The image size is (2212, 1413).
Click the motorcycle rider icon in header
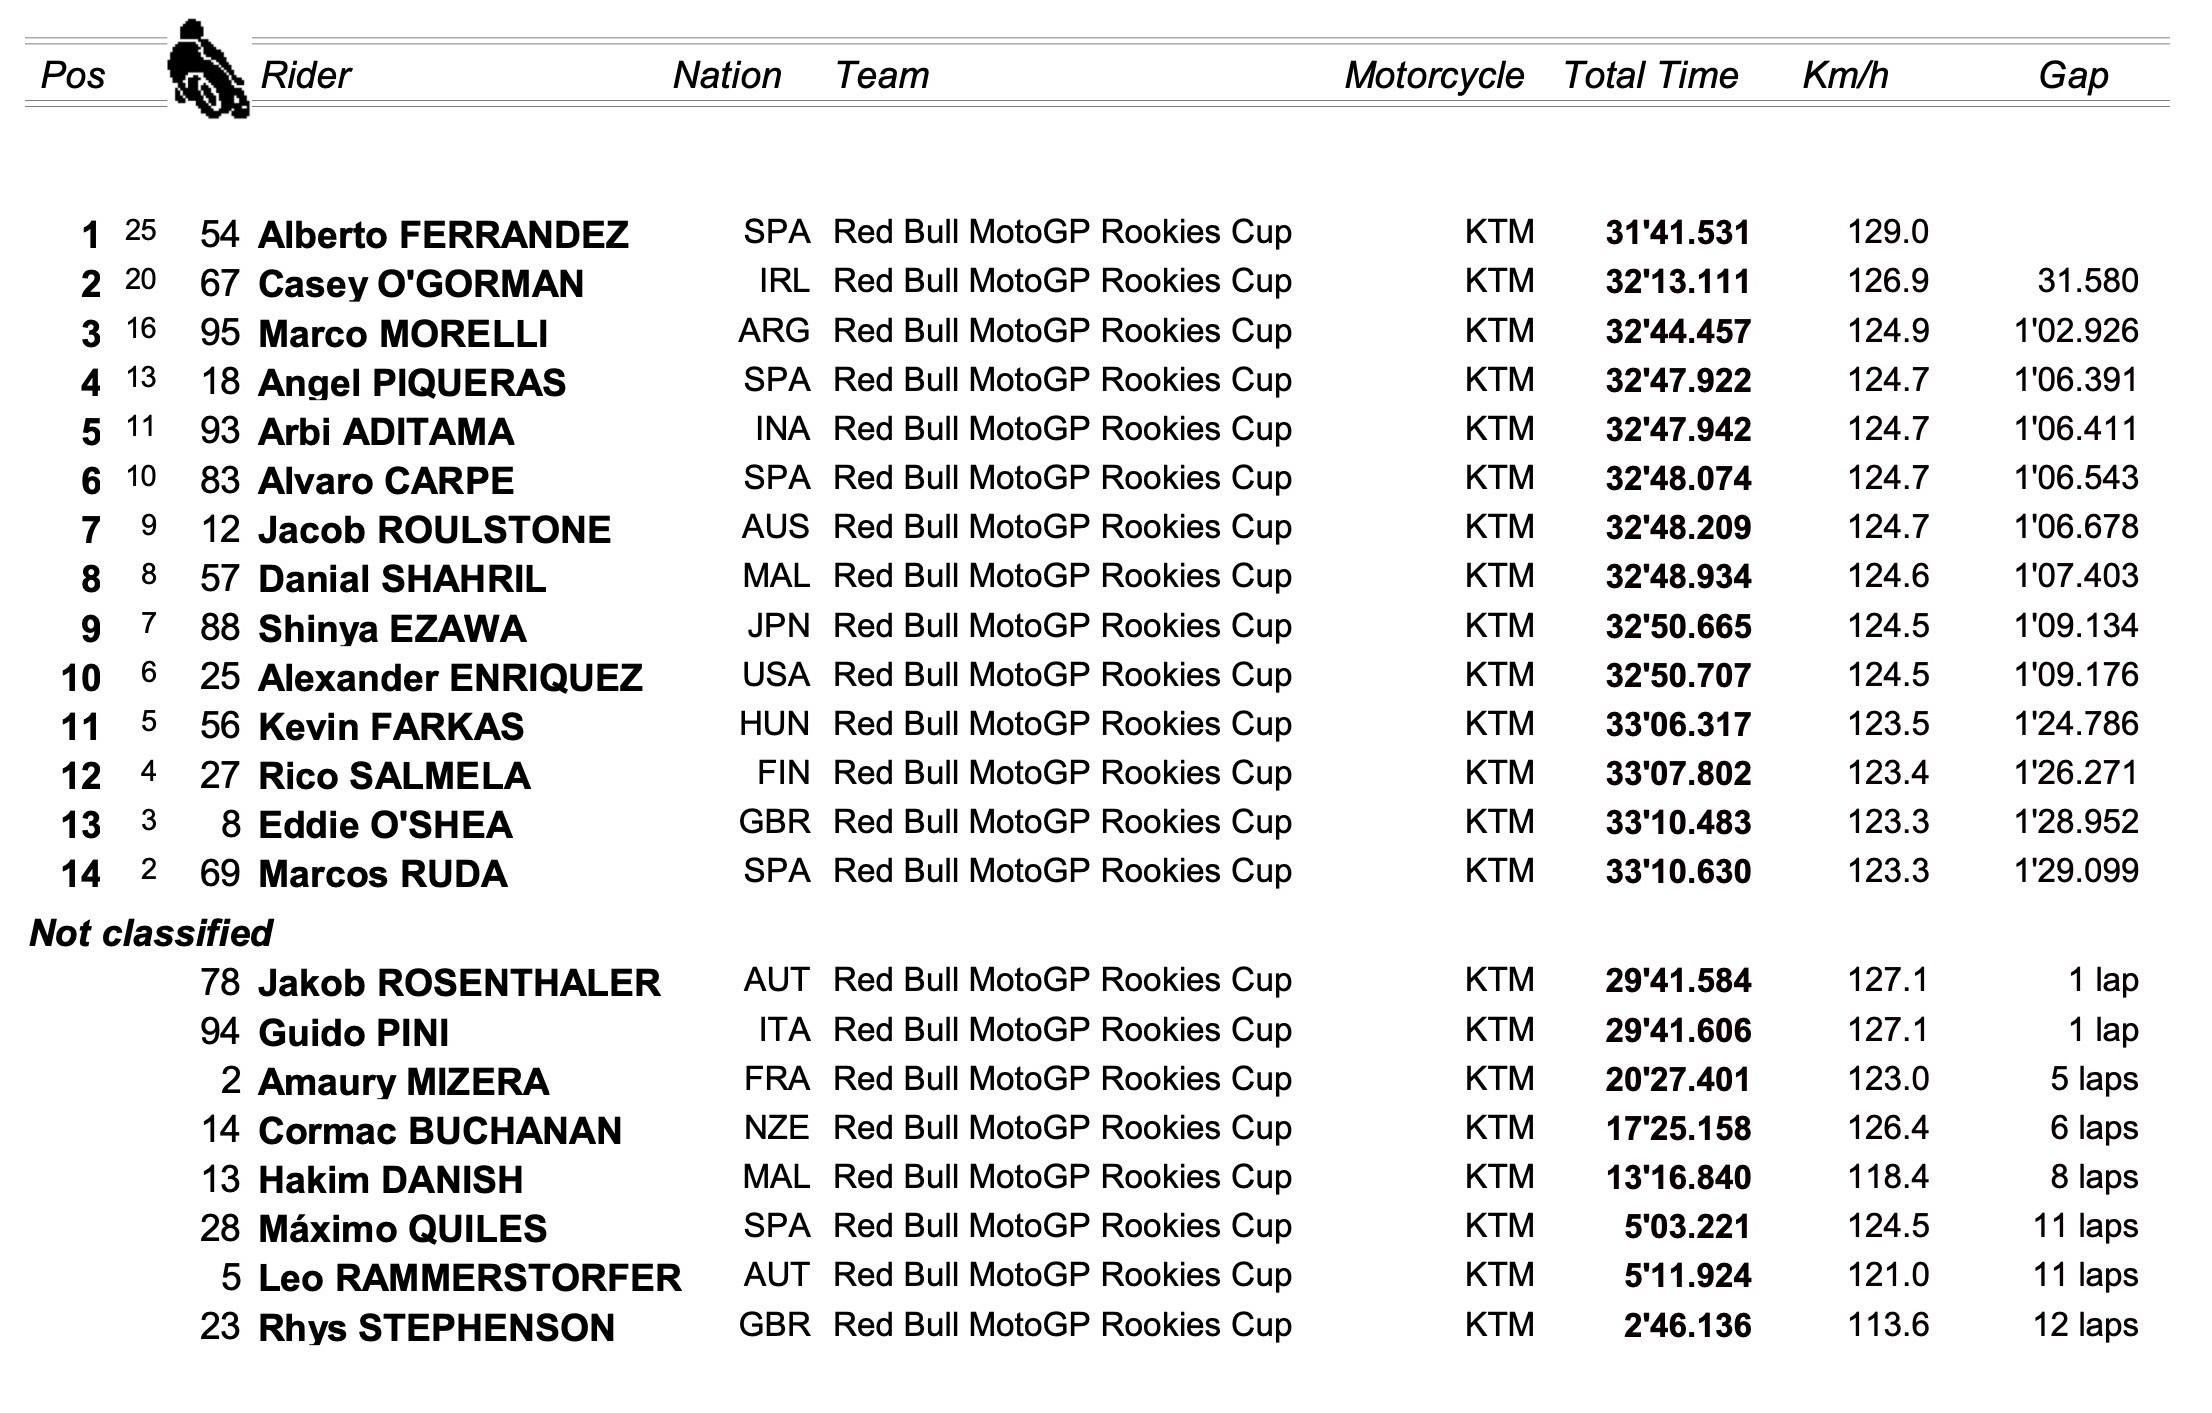coord(208,69)
